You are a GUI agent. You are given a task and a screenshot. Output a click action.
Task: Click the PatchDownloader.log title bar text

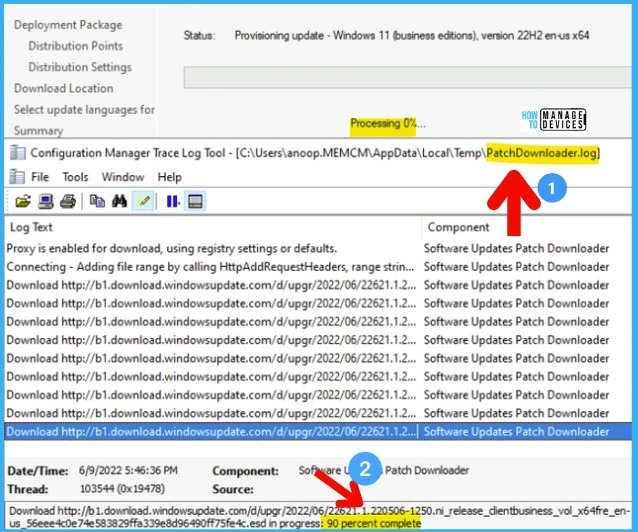pos(543,153)
